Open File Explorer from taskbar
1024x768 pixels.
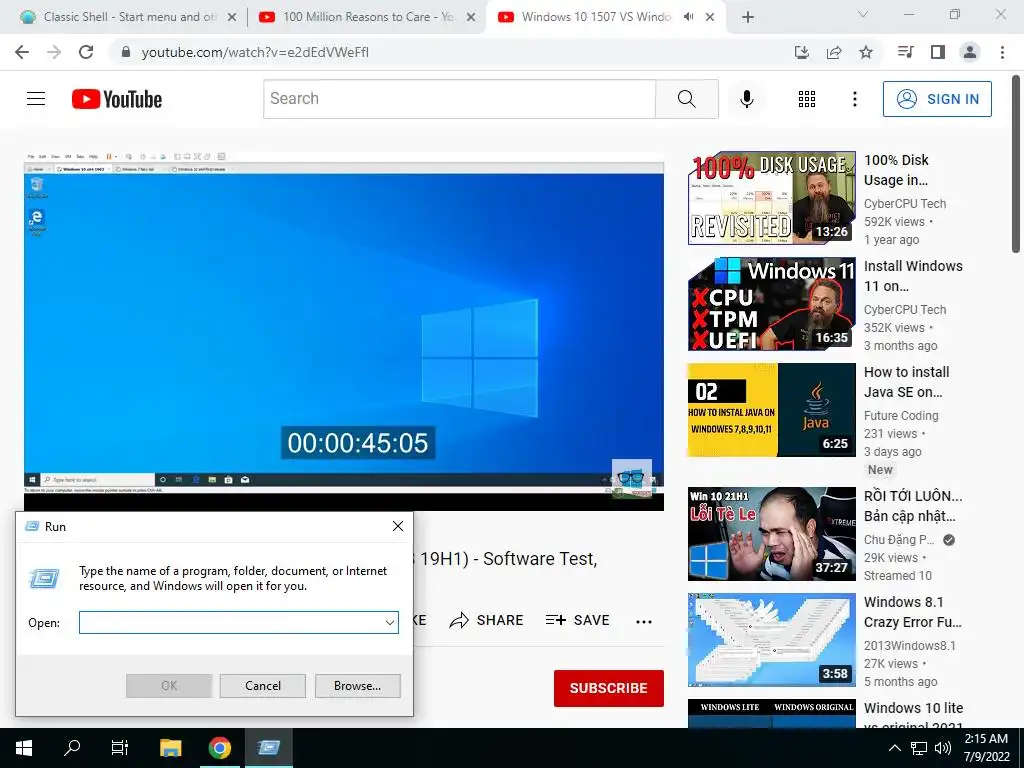(x=170, y=748)
